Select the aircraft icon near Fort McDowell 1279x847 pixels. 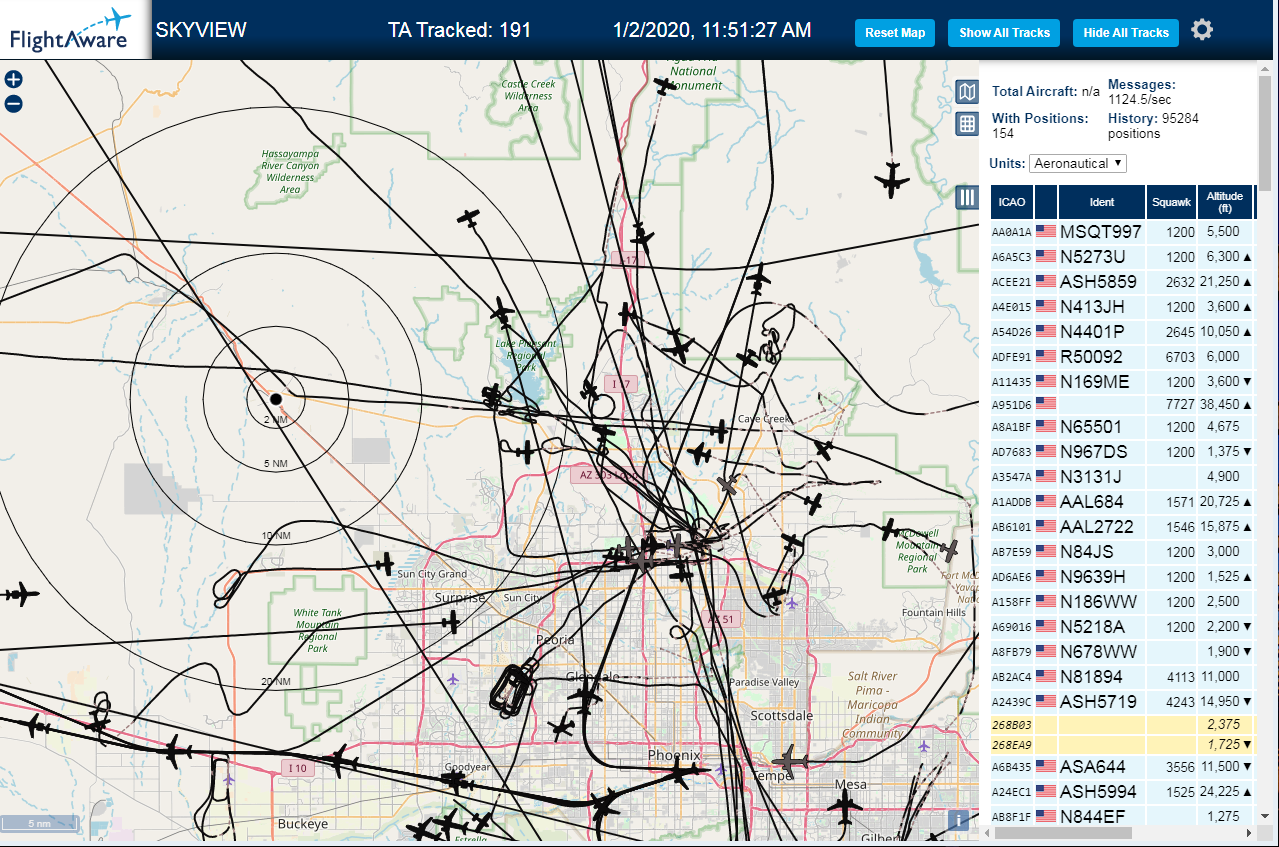coord(949,550)
